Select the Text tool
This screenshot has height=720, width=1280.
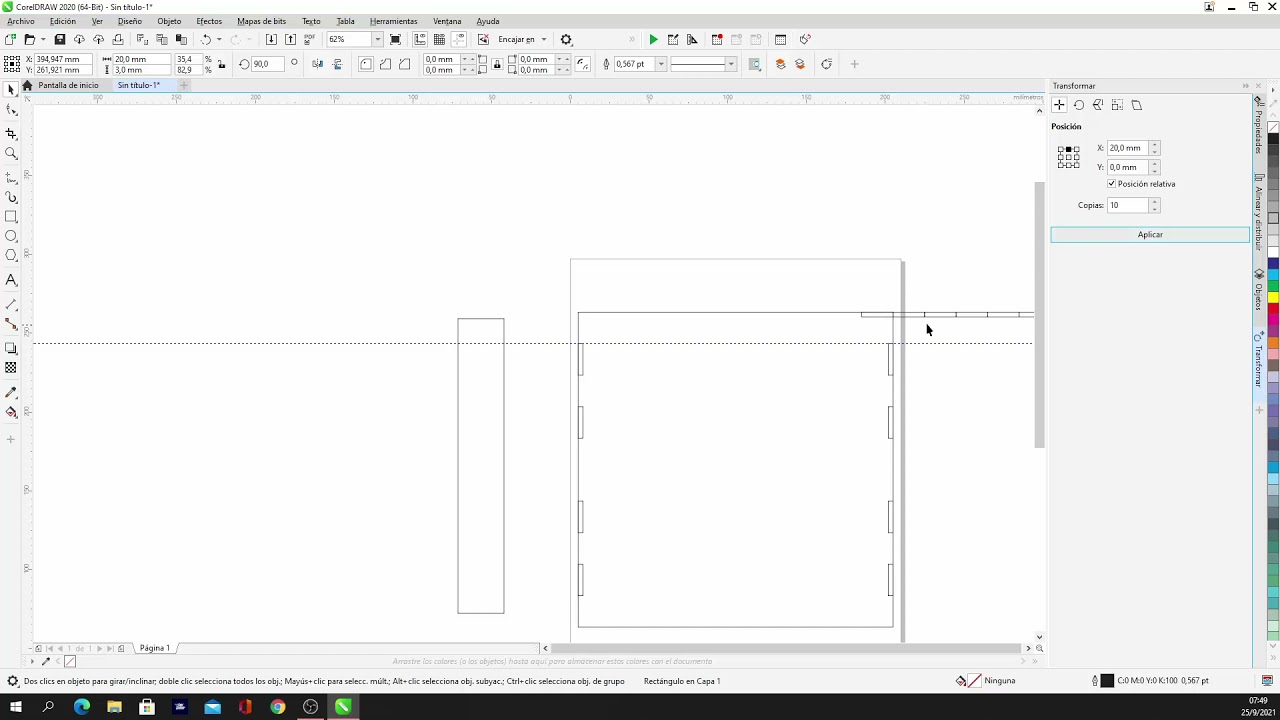pos(11,280)
